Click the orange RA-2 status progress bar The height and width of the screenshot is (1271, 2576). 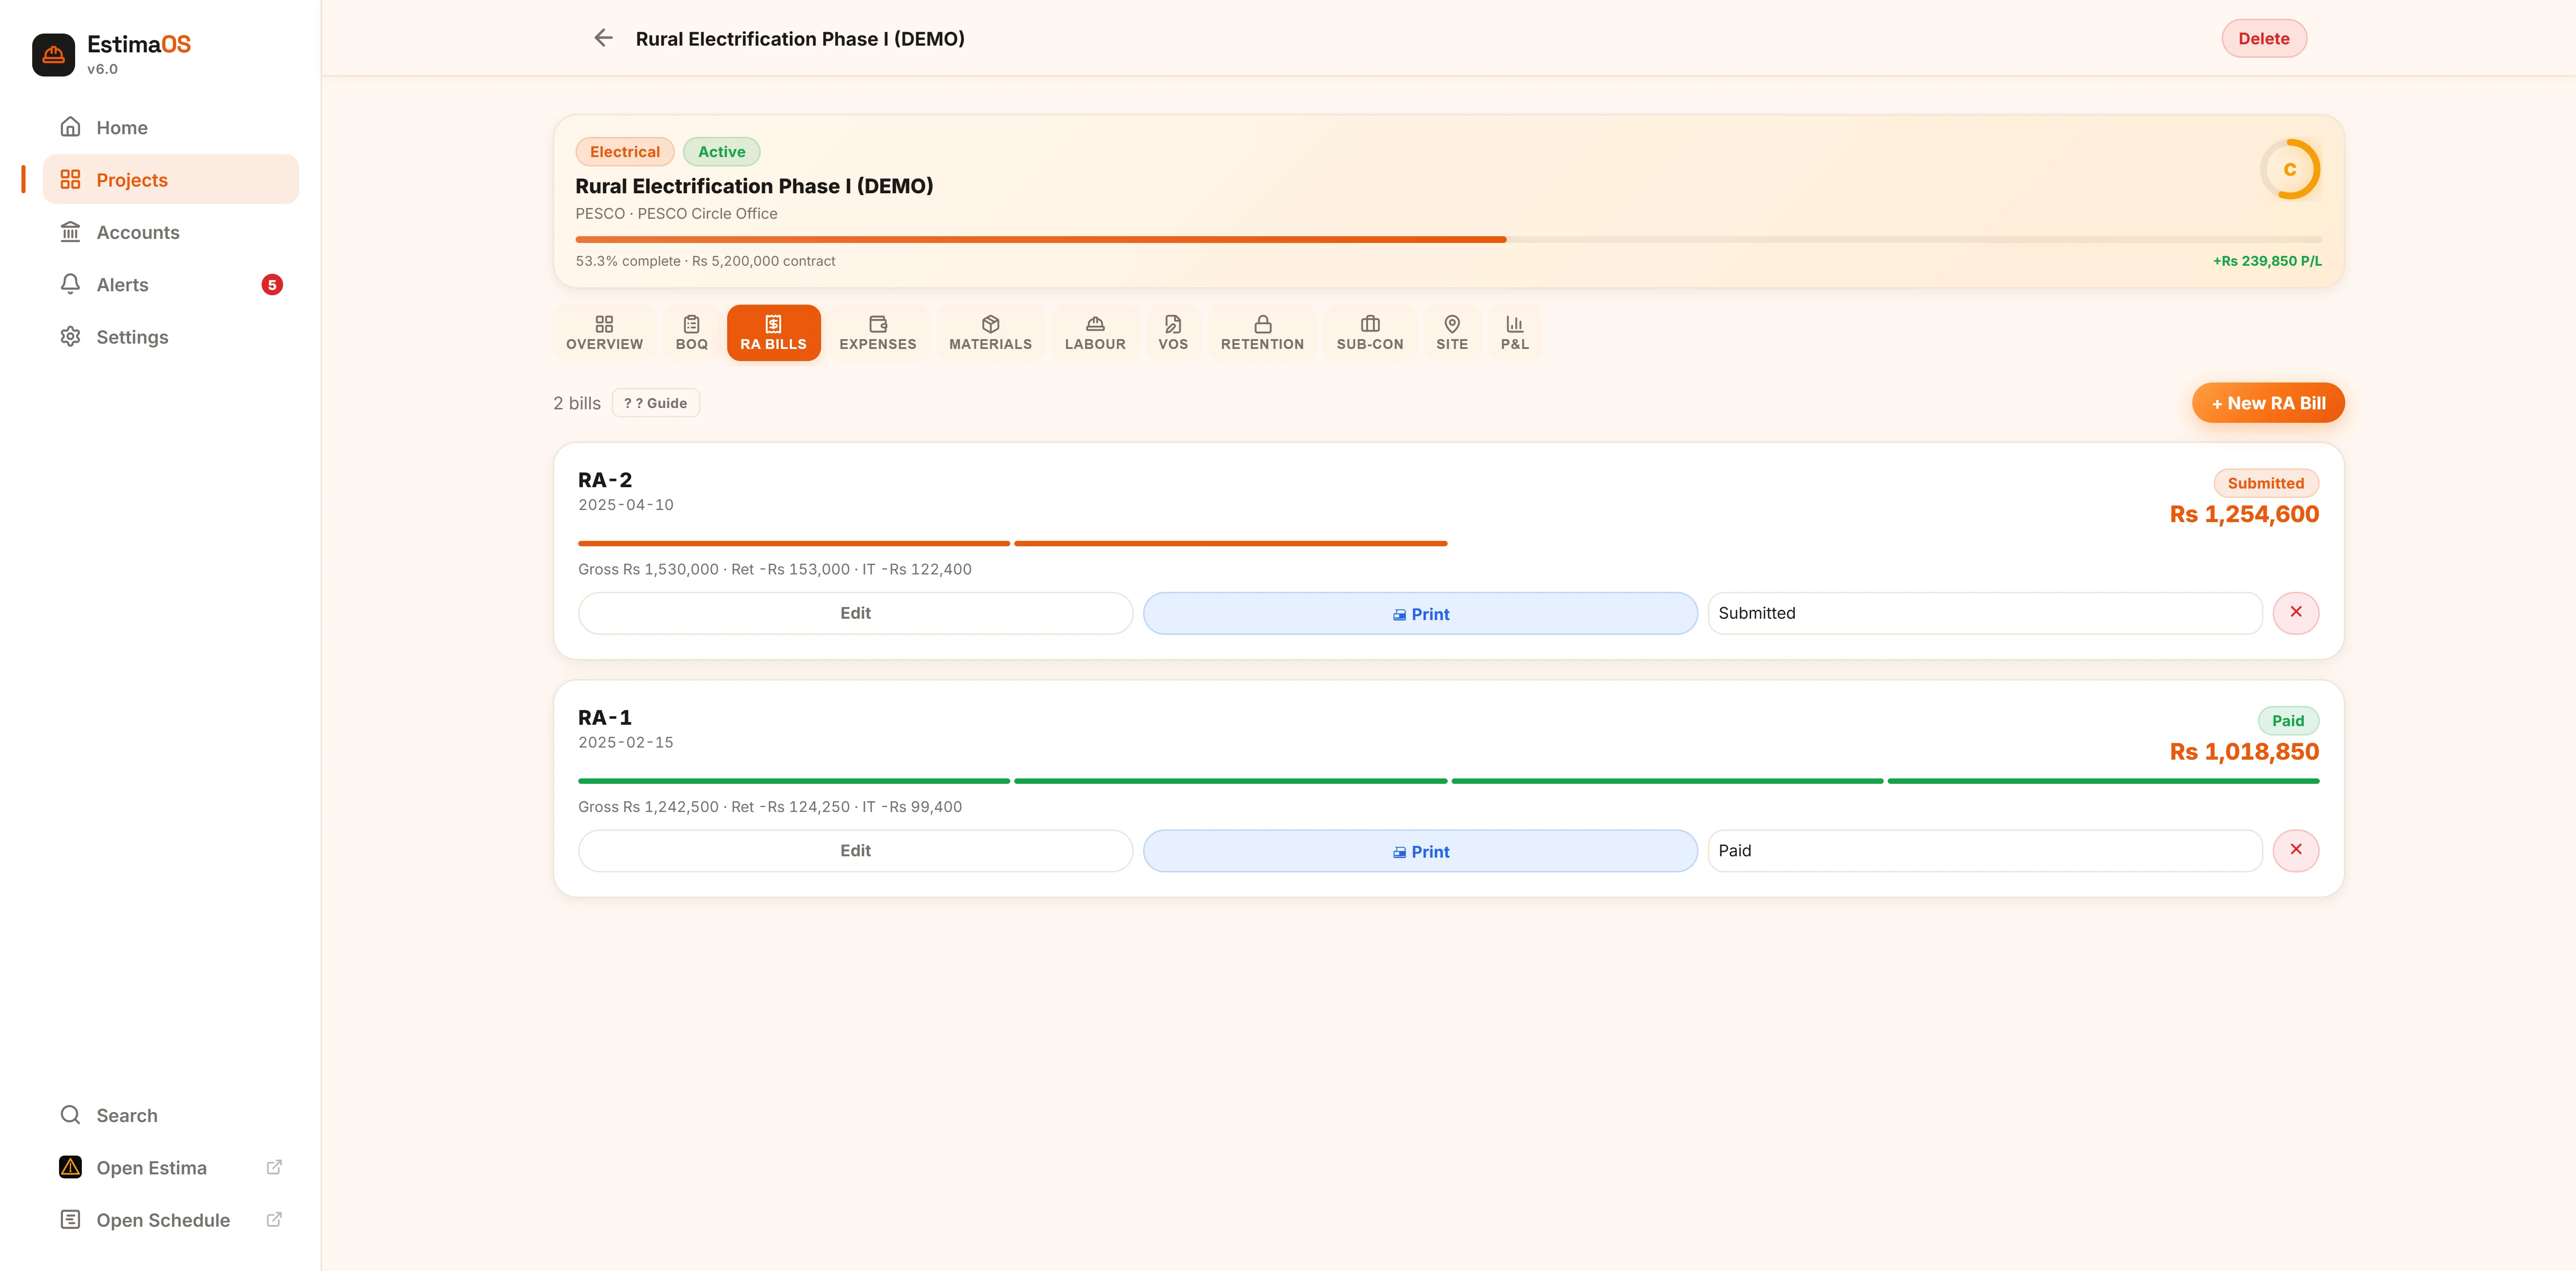point(1012,543)
